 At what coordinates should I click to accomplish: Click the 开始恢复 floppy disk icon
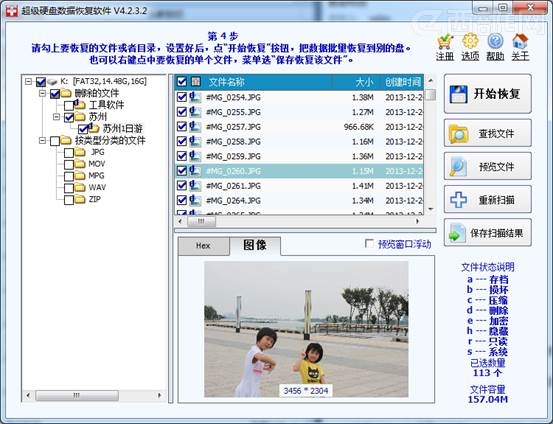(x=459, y=94)
